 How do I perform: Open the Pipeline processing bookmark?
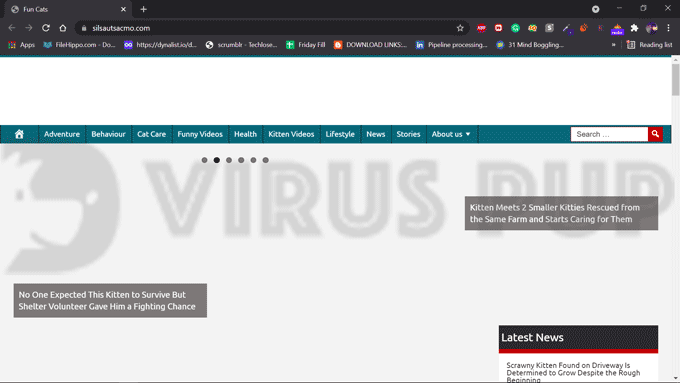tap(451, 45)
